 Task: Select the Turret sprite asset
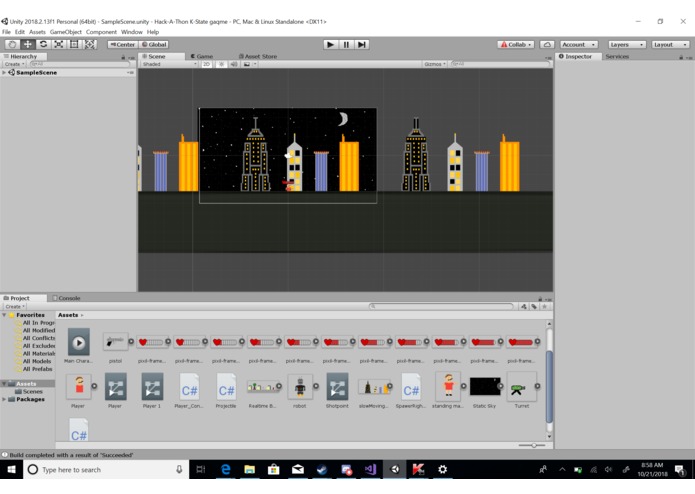tap(522, 391)
